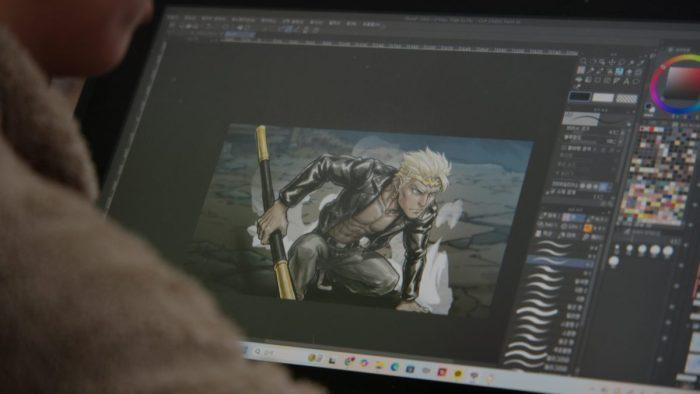Viewport: 700px width, 394px height.
Task: Select the Eyedropper tool in tool palette
Action: 642,62
